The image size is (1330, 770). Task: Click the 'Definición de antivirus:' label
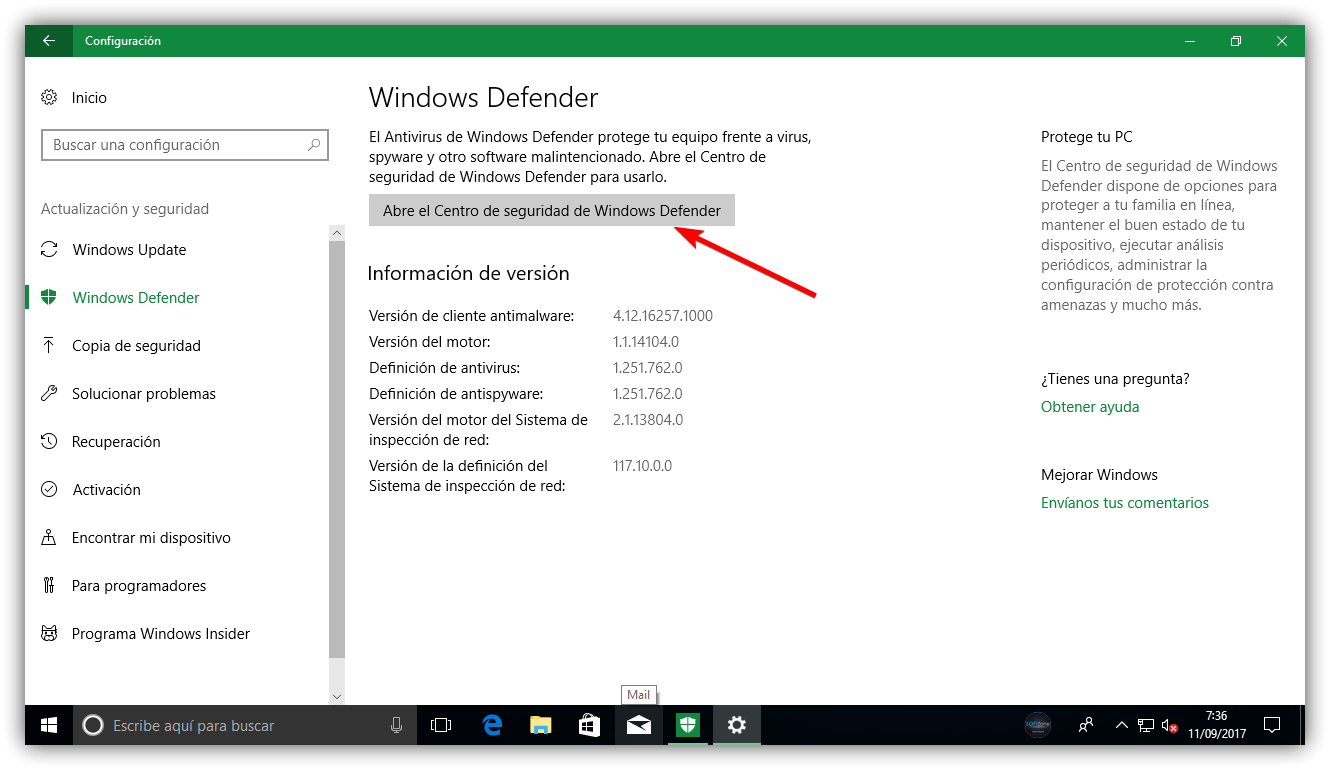445,368
